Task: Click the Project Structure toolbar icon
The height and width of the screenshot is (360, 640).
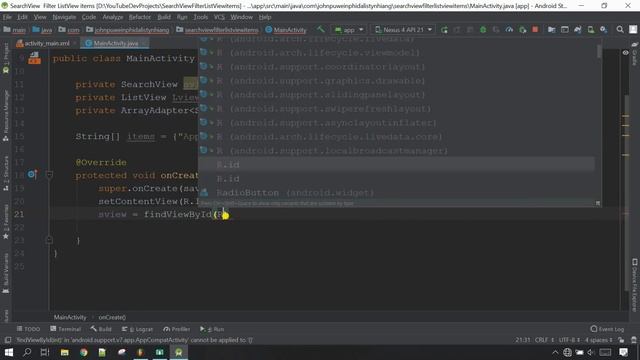Action: 551,30
